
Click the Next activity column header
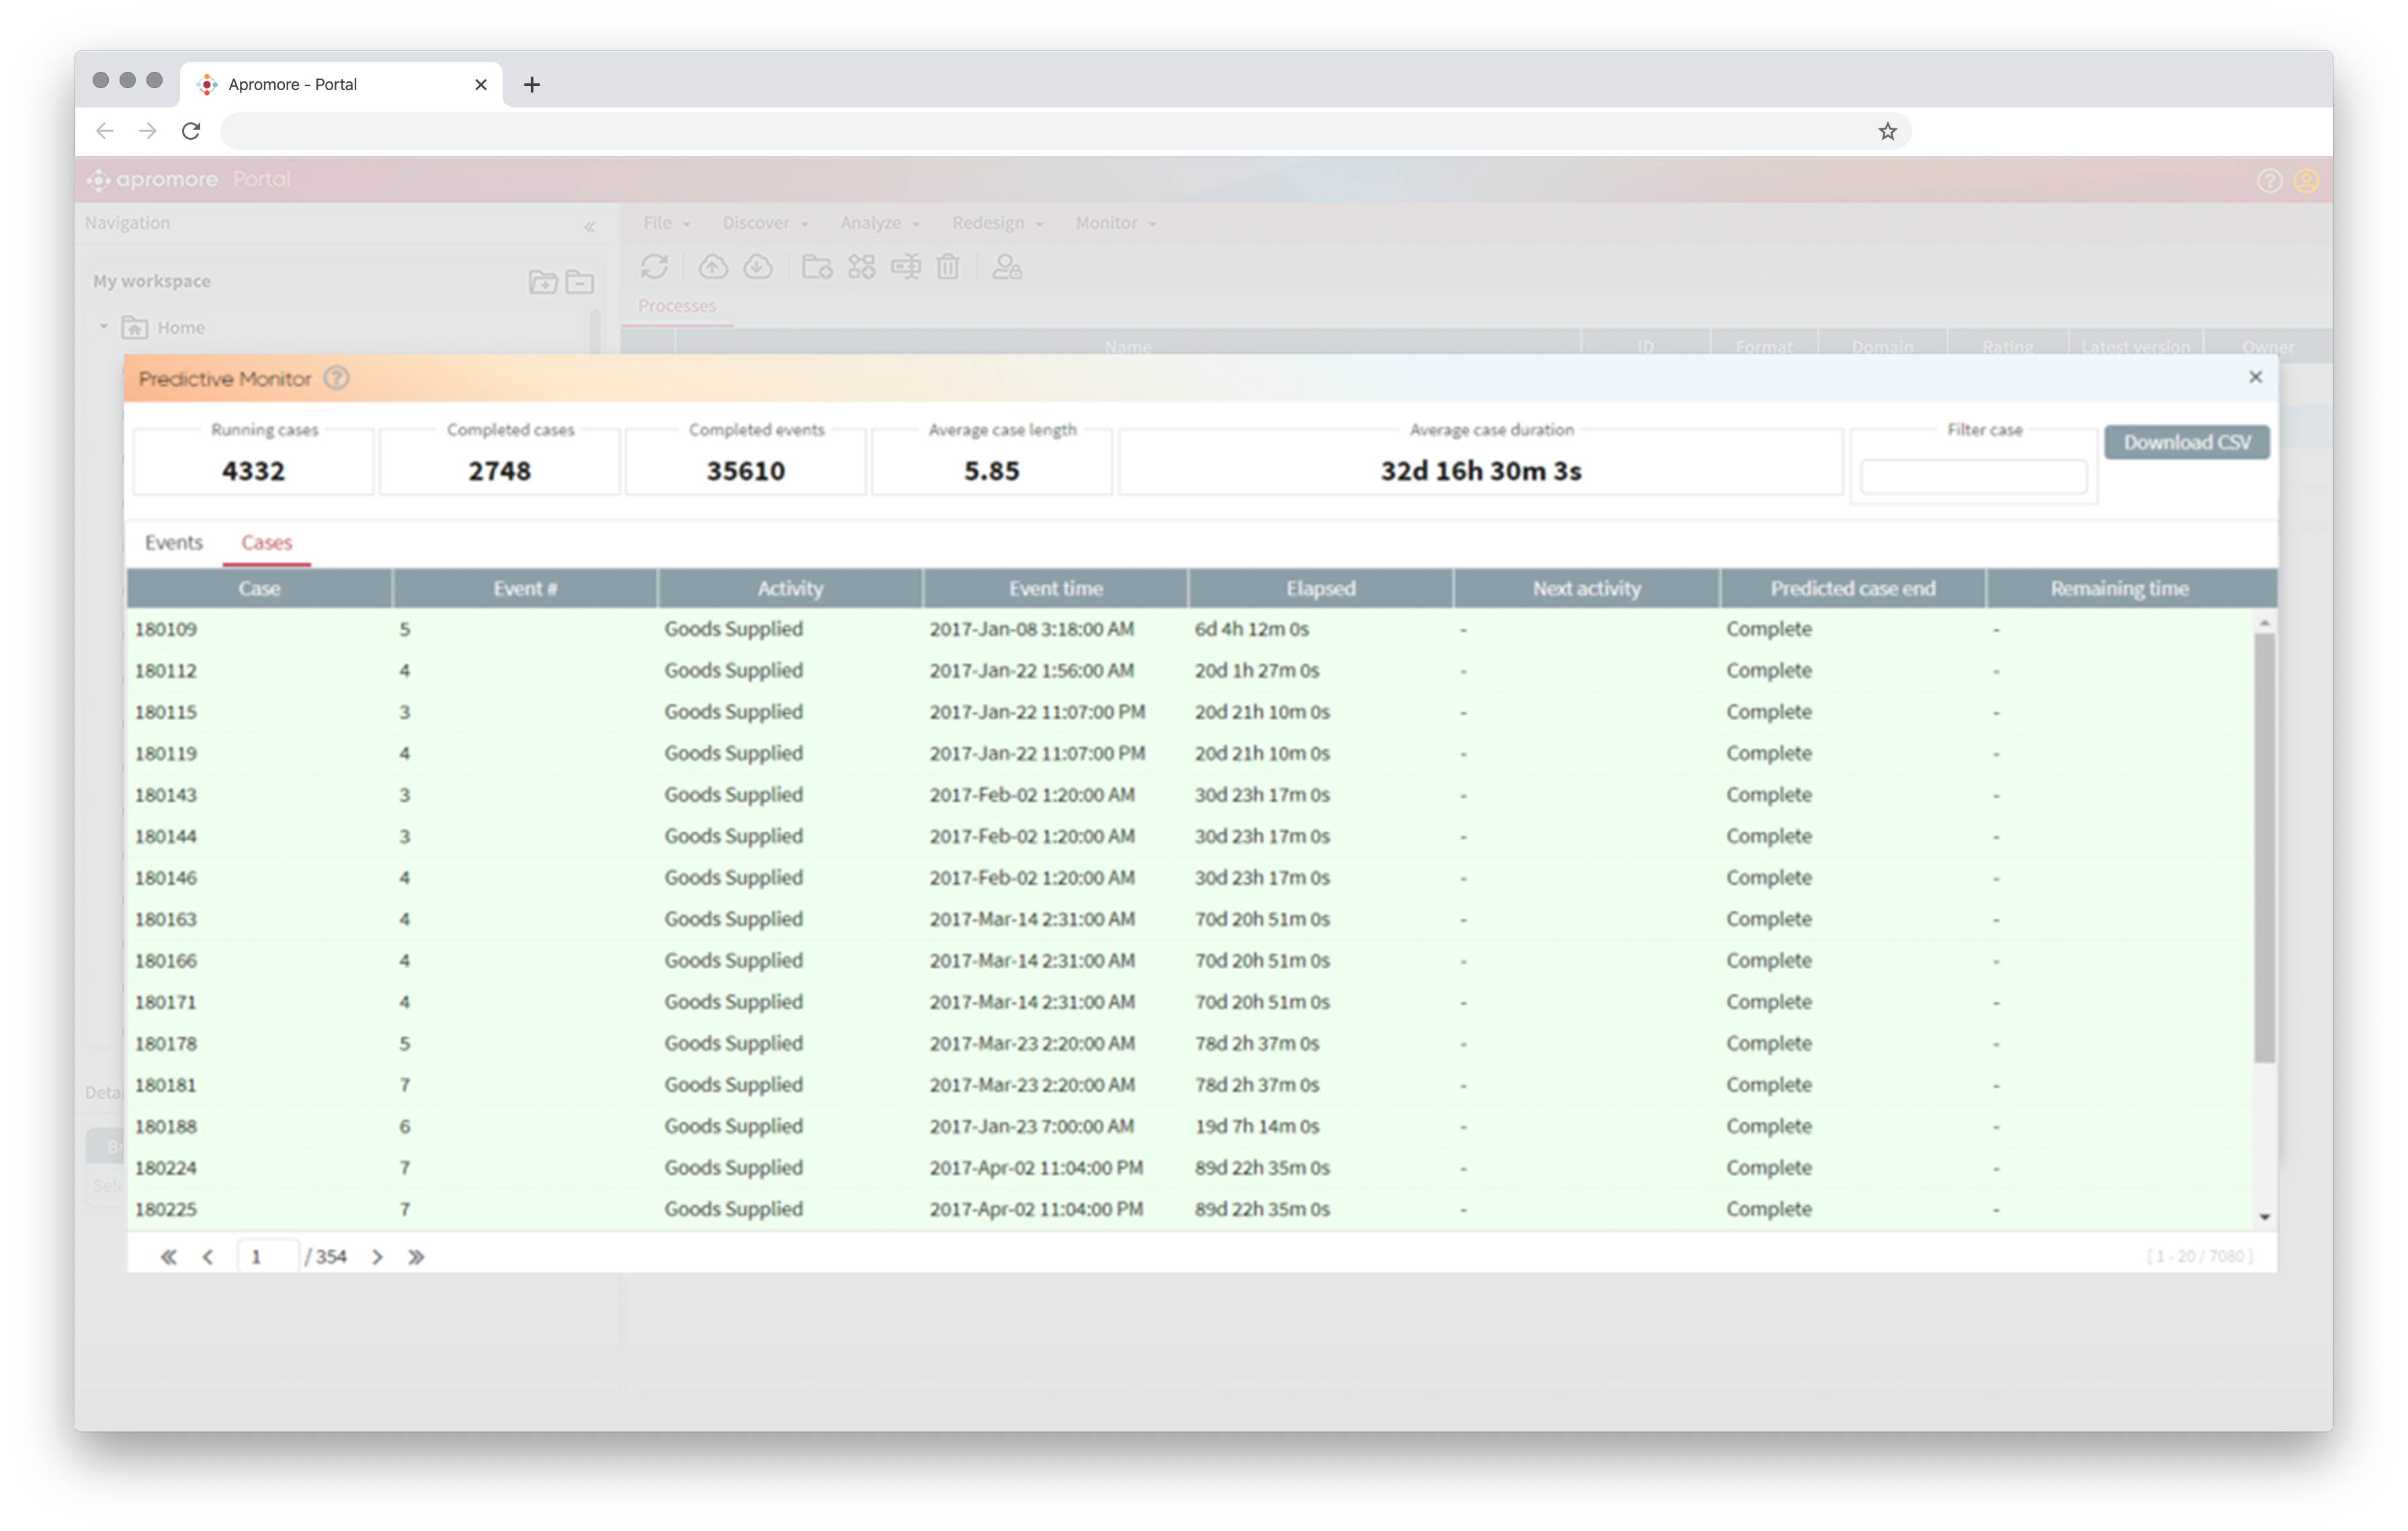click(1586, 588)
